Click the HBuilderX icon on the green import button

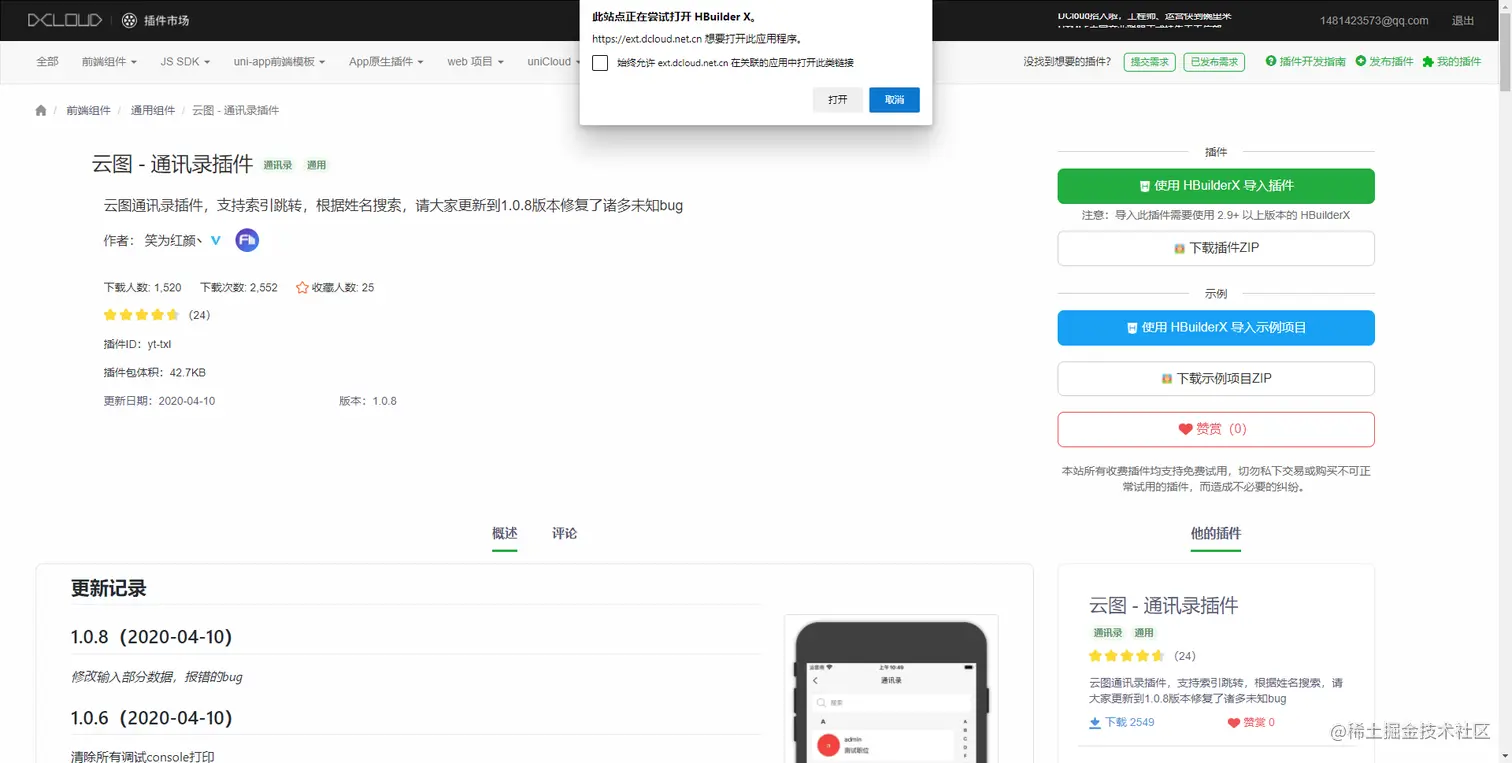(x=1145, y=186)
